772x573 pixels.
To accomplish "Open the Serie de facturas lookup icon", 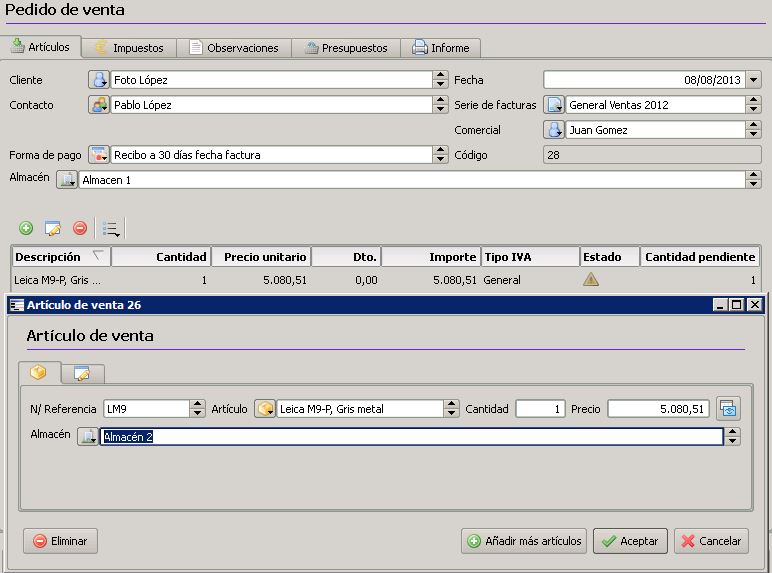I will (554, 105).
